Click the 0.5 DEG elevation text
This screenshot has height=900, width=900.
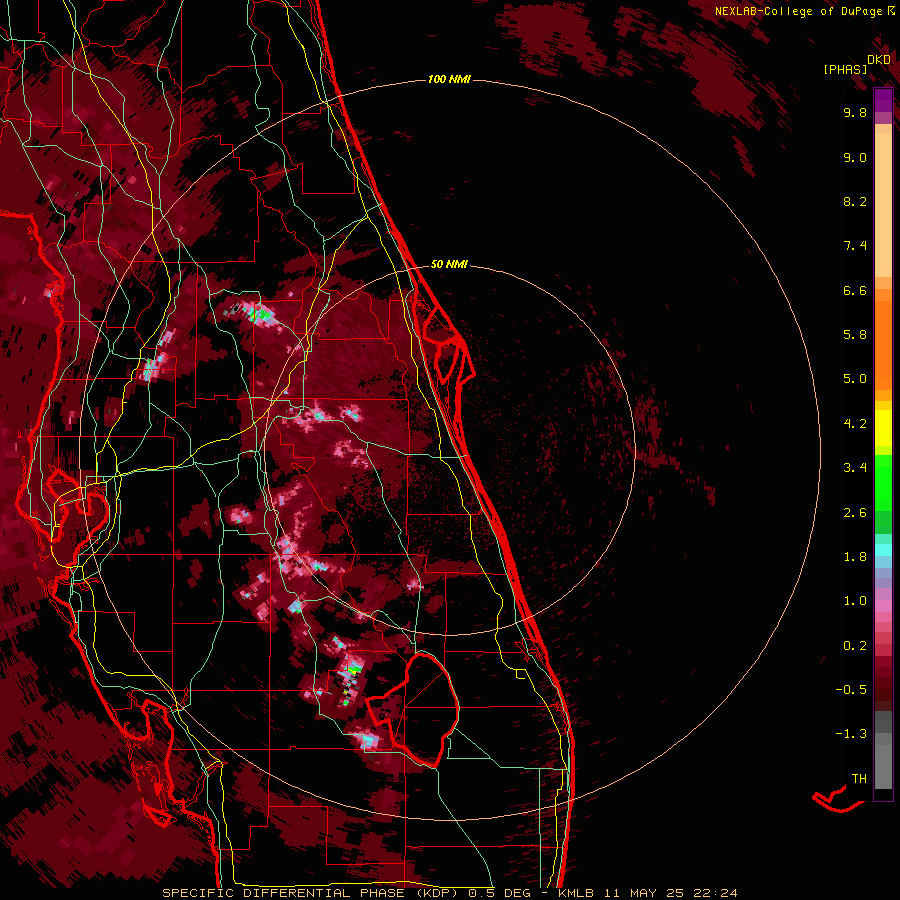(501, 893)
